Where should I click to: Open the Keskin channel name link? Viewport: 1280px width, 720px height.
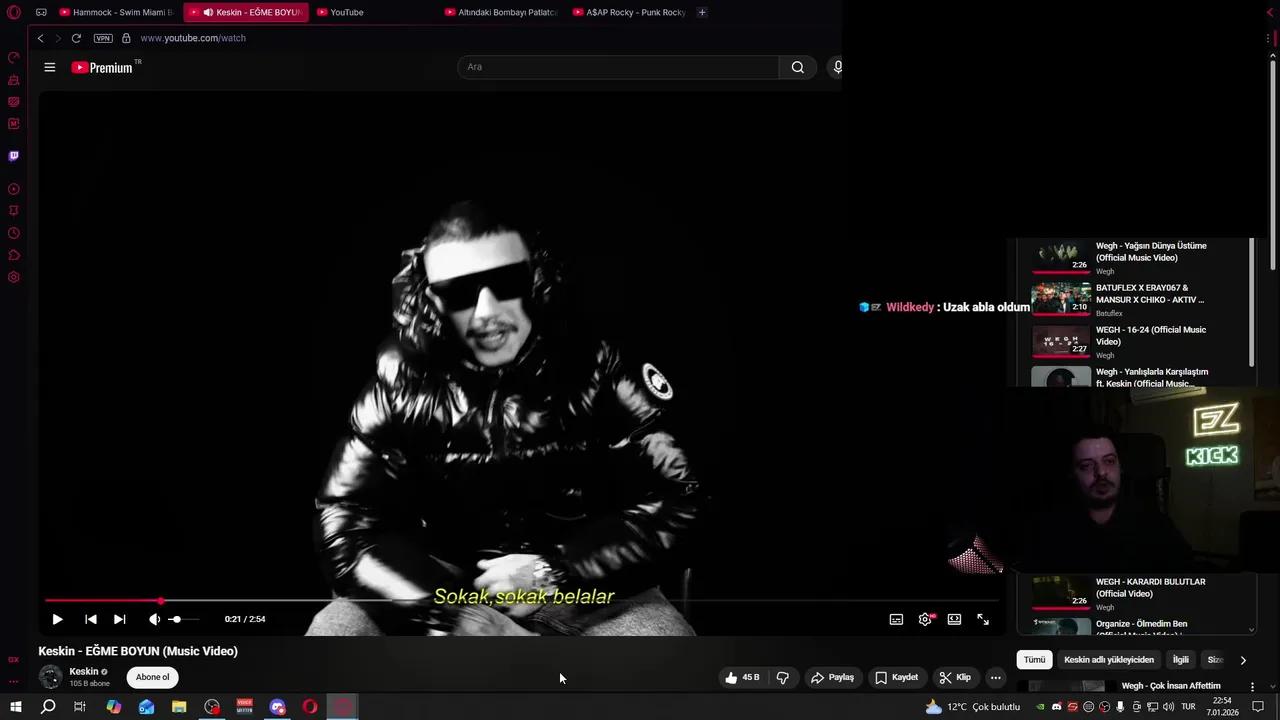point(83,672)
